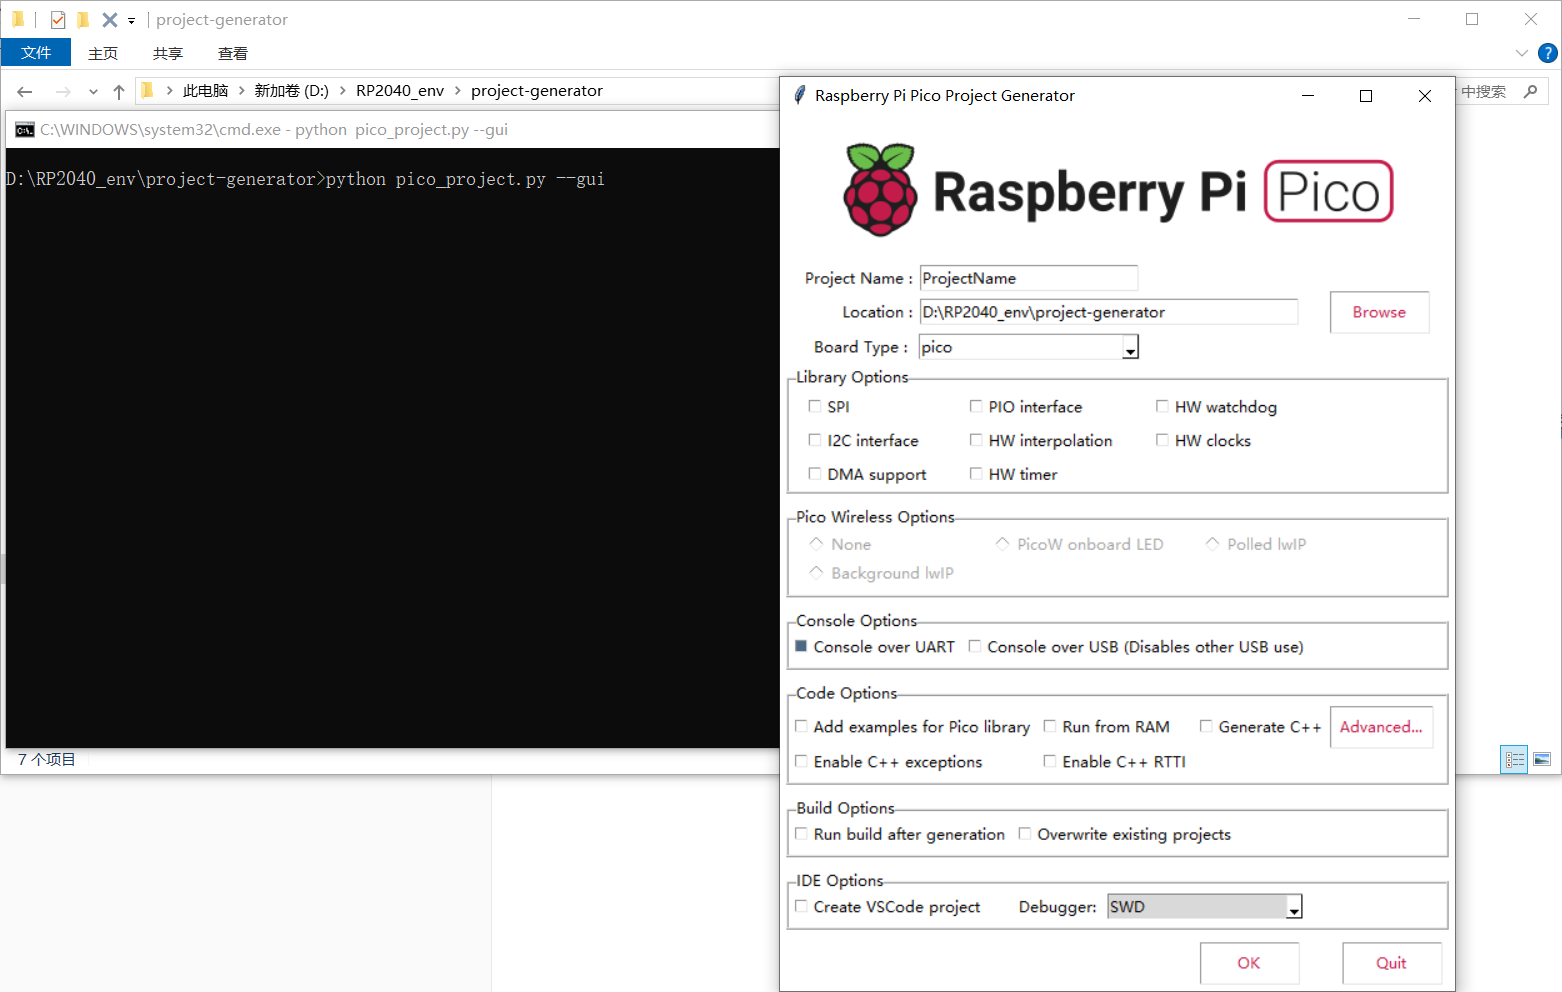The image size is (1562, 992).
Task: Expand breadcrumb chevron after RP2040_env
Action: pos(458,91)
